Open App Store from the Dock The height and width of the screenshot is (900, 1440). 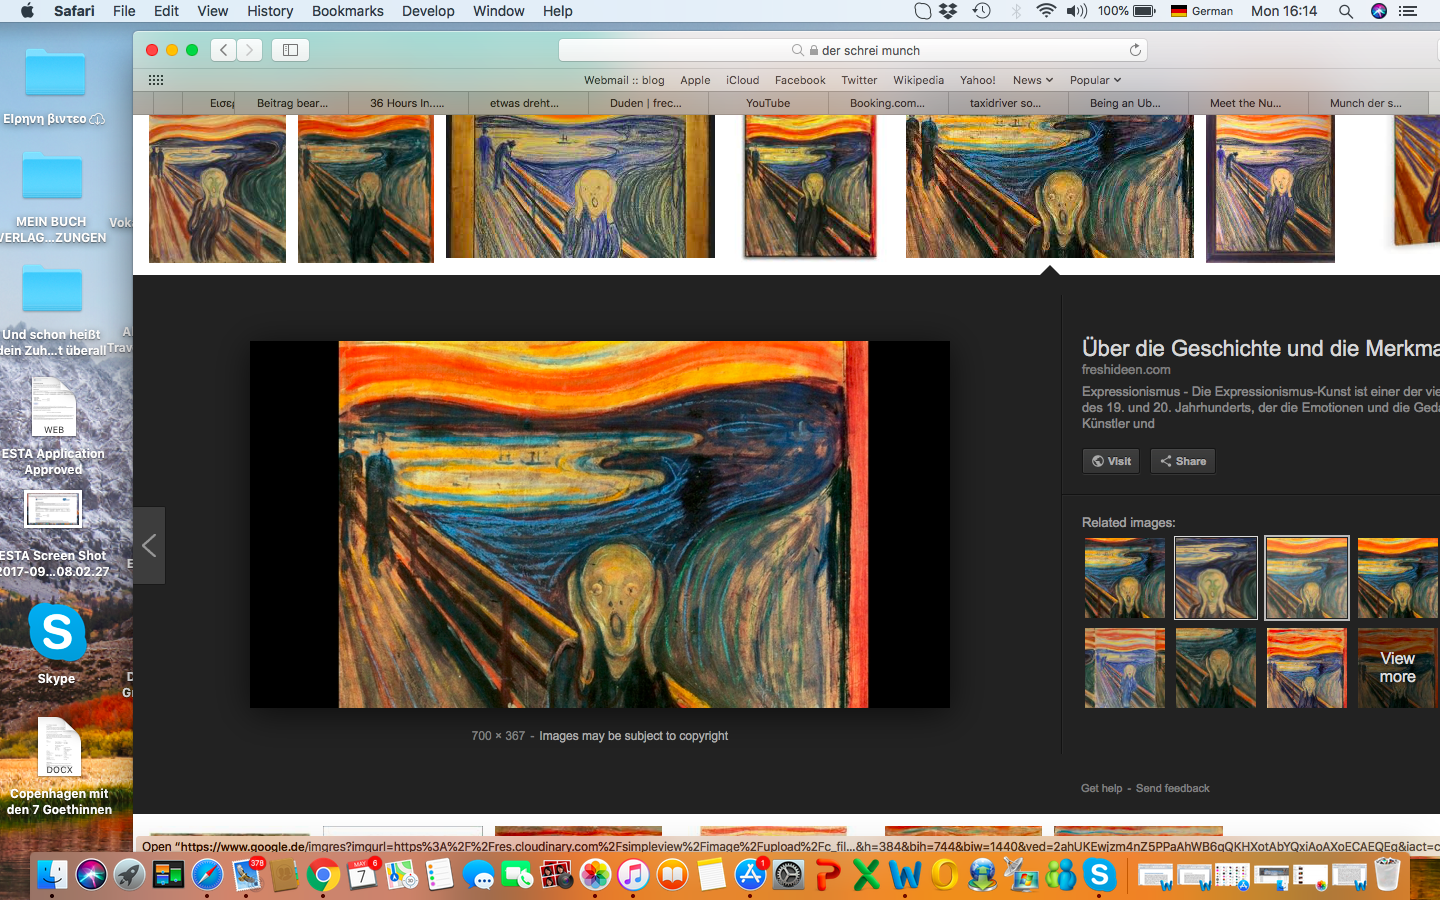(x=750, y=875)
